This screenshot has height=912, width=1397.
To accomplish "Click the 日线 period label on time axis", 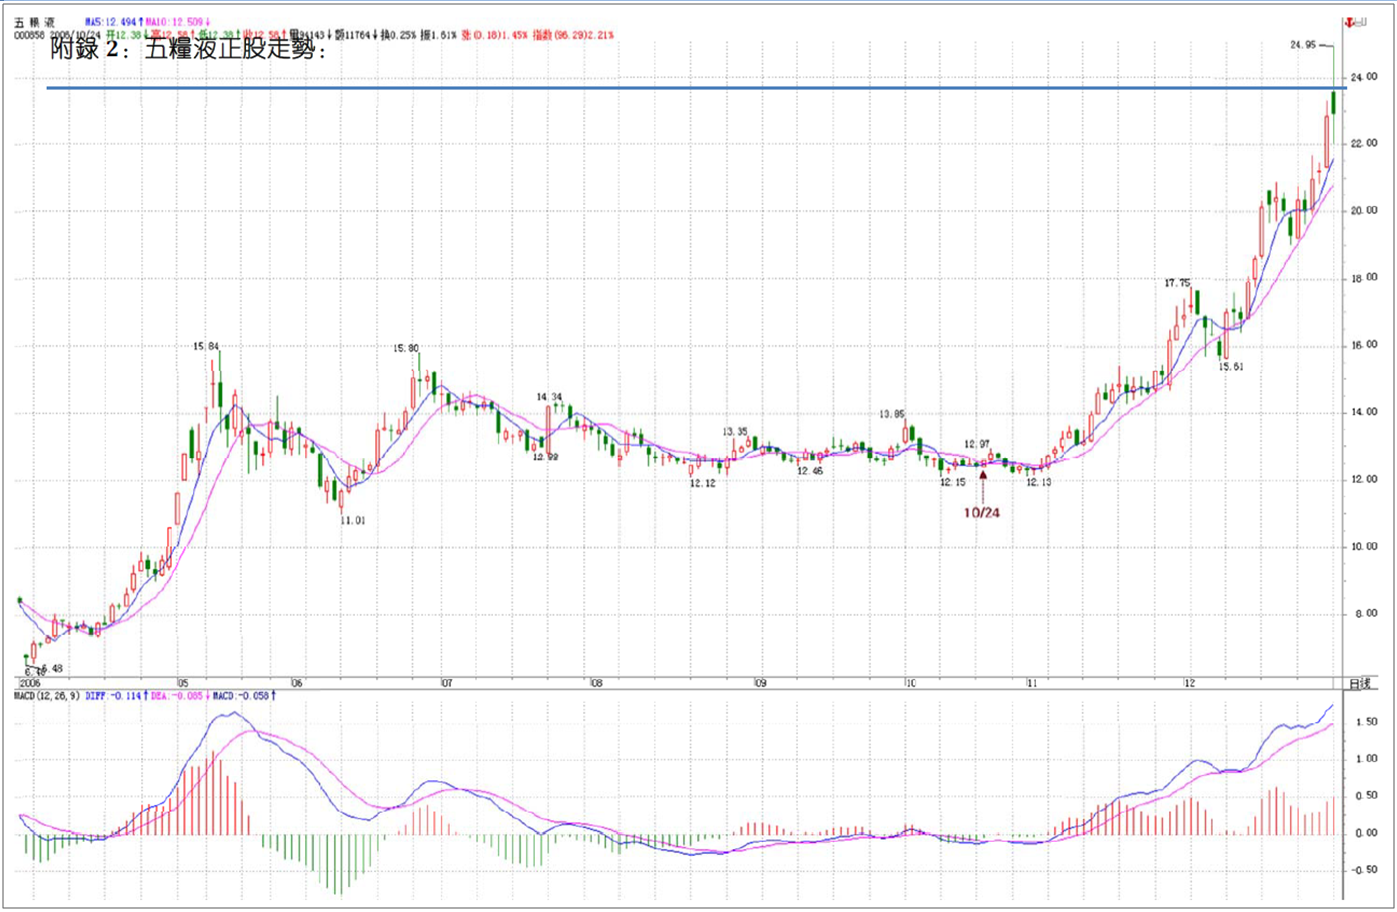I will point(1359,684).
